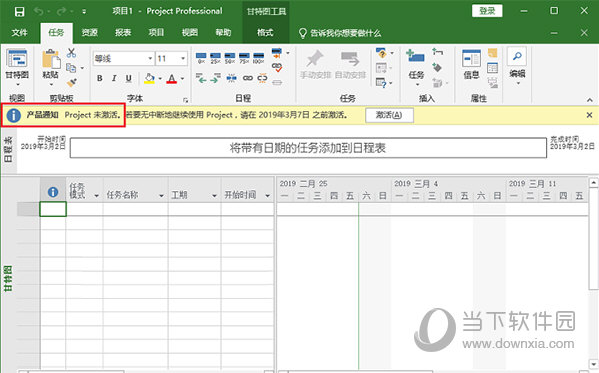Click the Cut scissors icon
The height and width of the screenshot is (373, 599).
[71, 53]
